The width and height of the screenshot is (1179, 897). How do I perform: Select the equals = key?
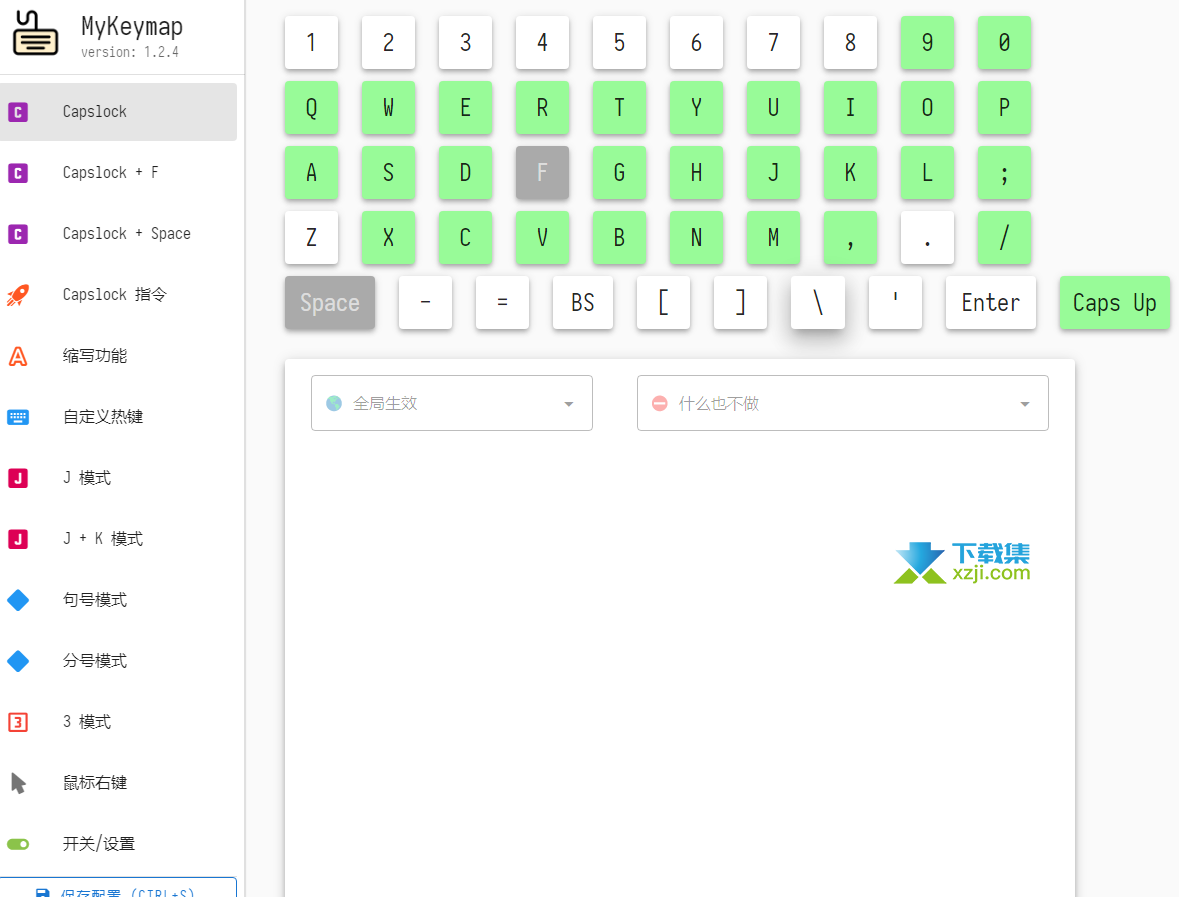pos(502,303)
